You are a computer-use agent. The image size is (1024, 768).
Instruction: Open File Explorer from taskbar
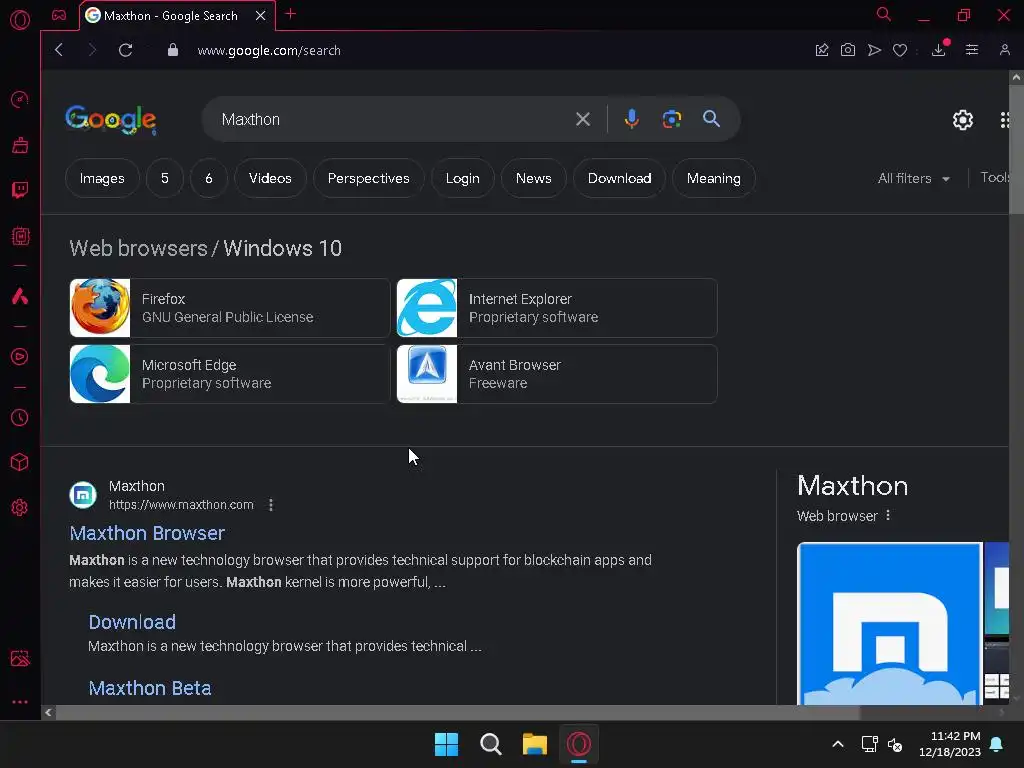(534, 744)
